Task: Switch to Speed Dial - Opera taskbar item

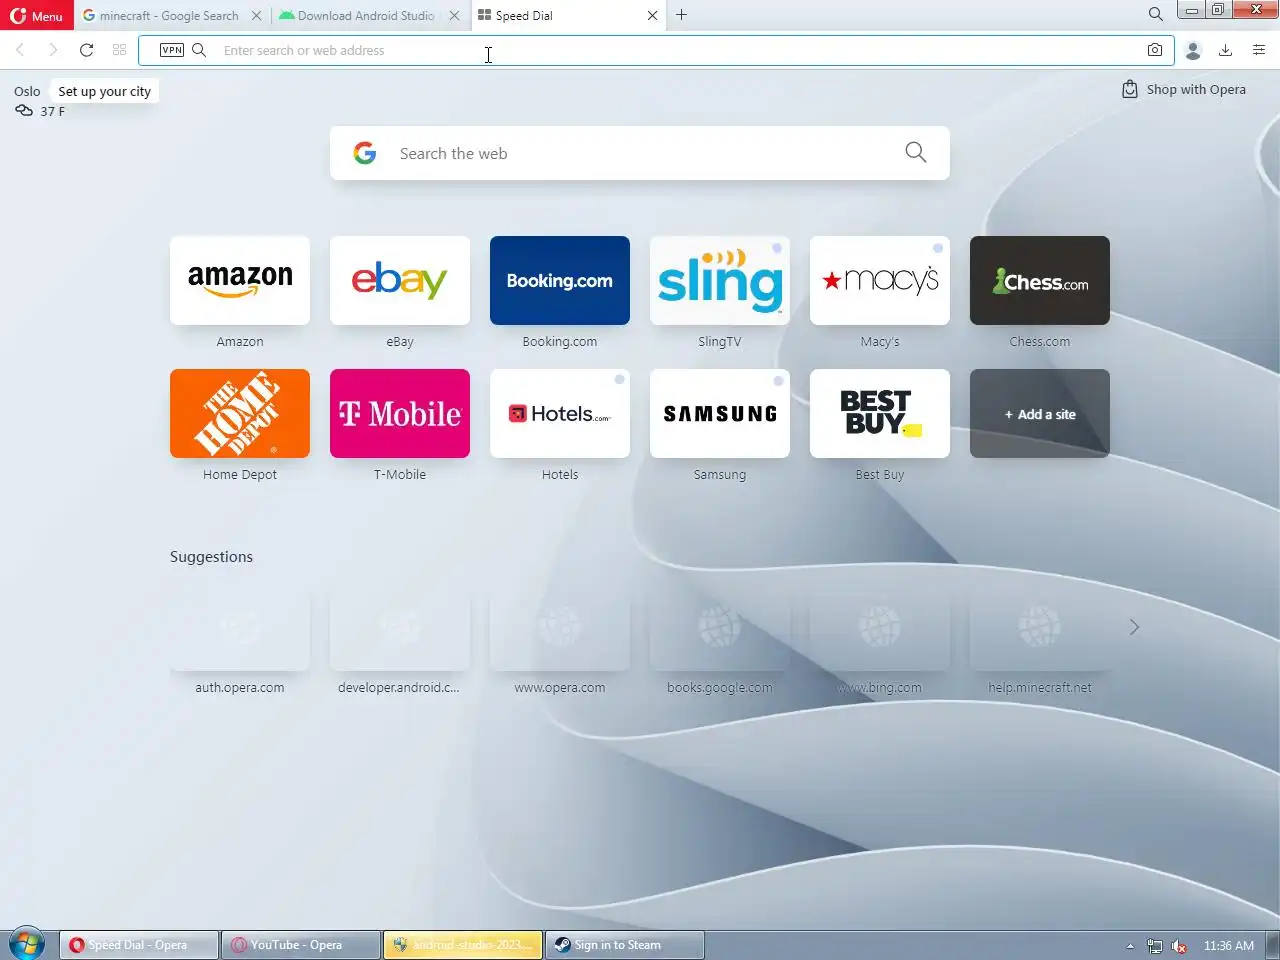Action: coord(139,945)
